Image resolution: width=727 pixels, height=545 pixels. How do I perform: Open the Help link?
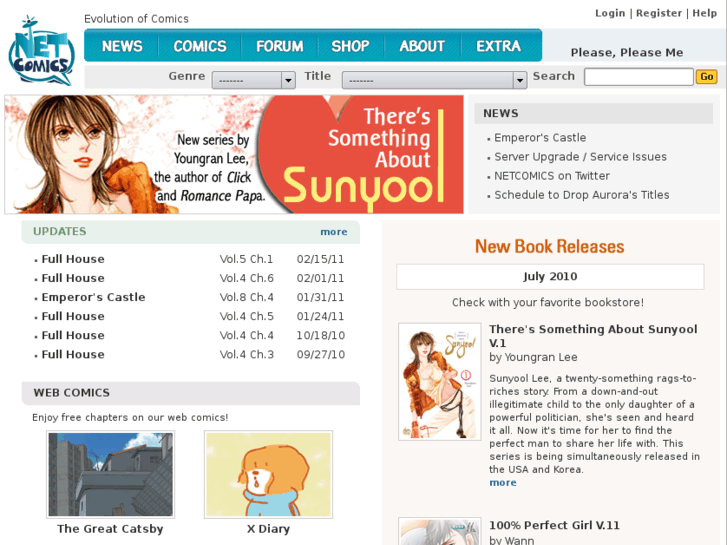704,13
